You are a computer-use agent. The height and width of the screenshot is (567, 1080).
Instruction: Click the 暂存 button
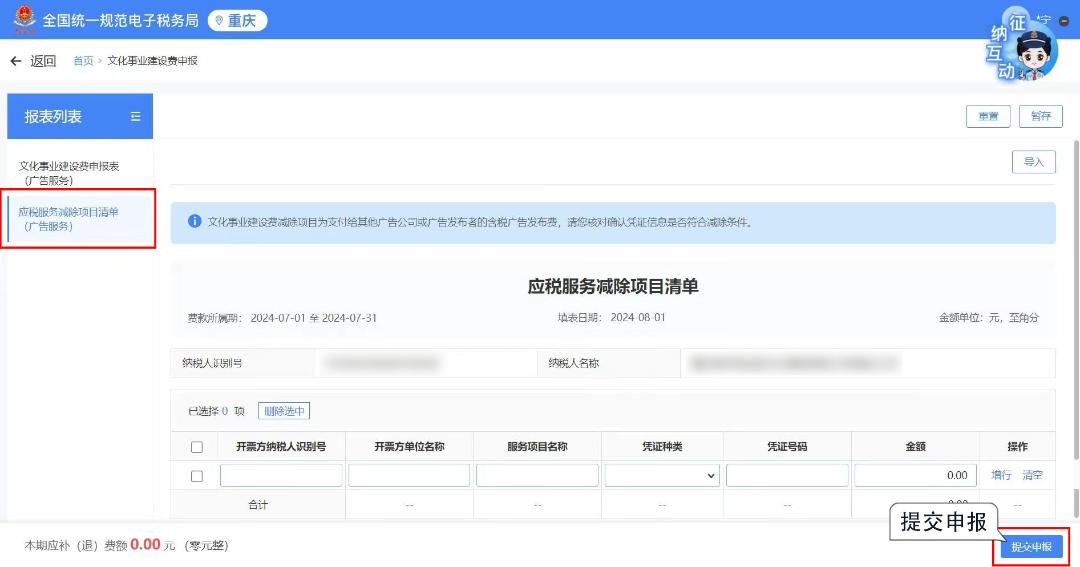[x=1040, y=116]
